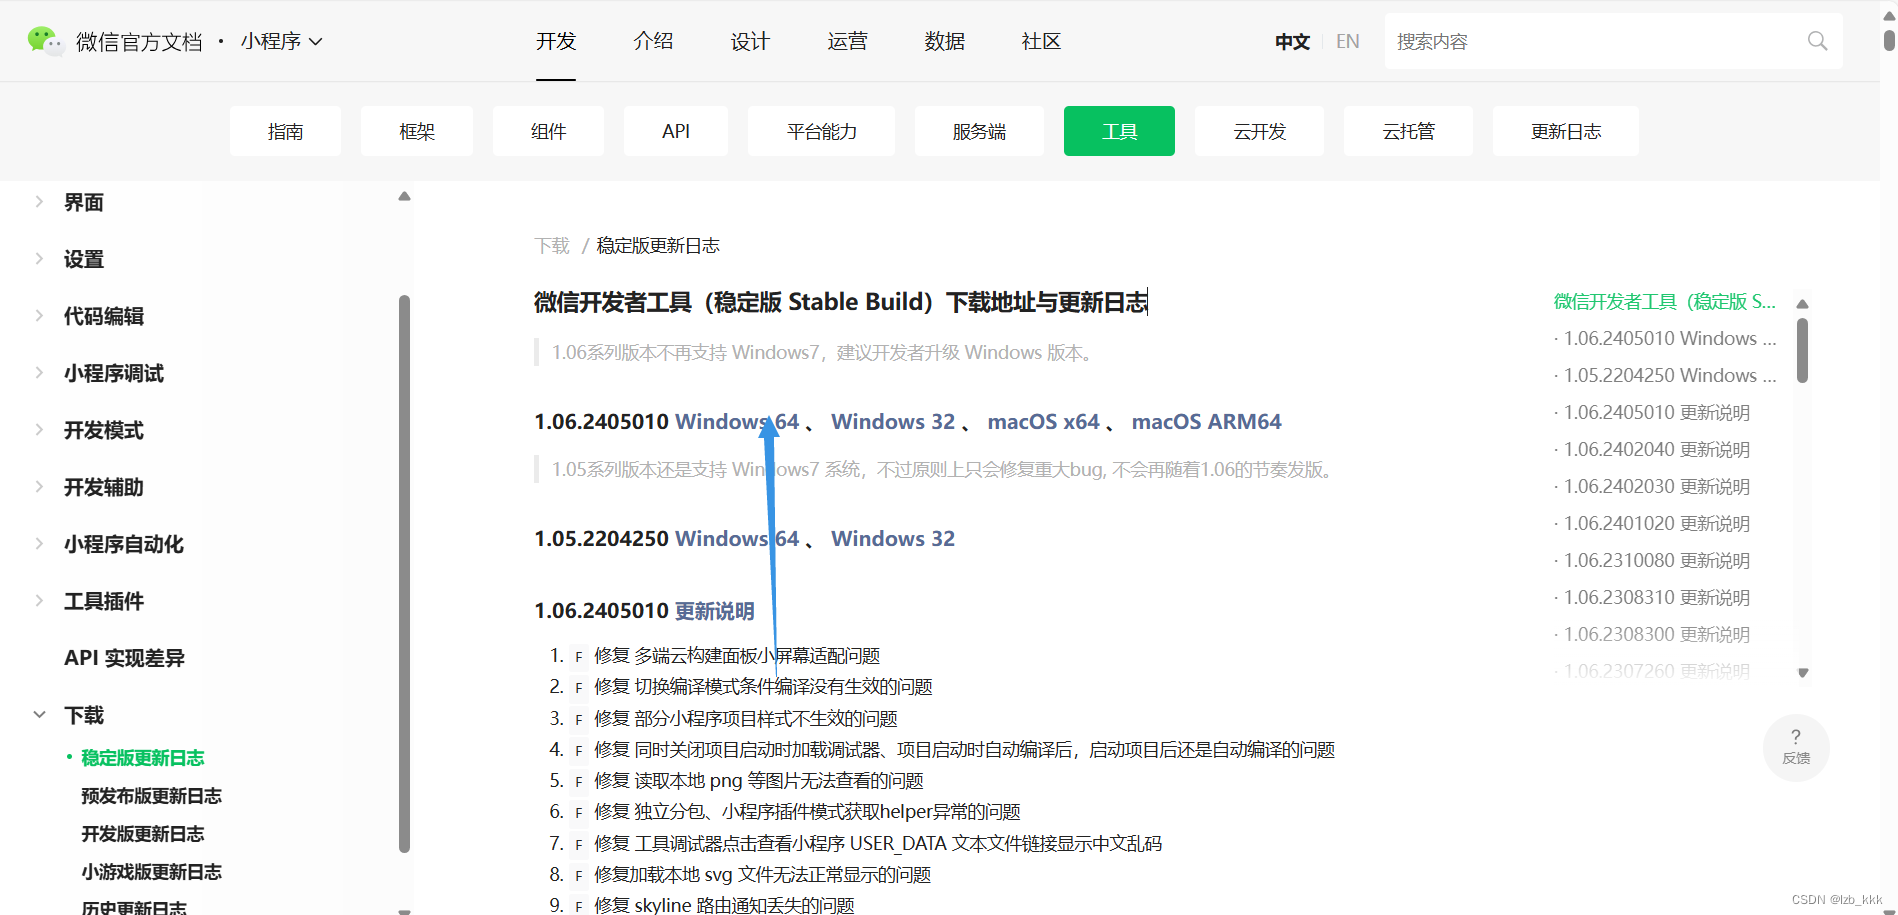
Task: Open 预发布版更新日志 in sidebar
Action: coord(151,796)
